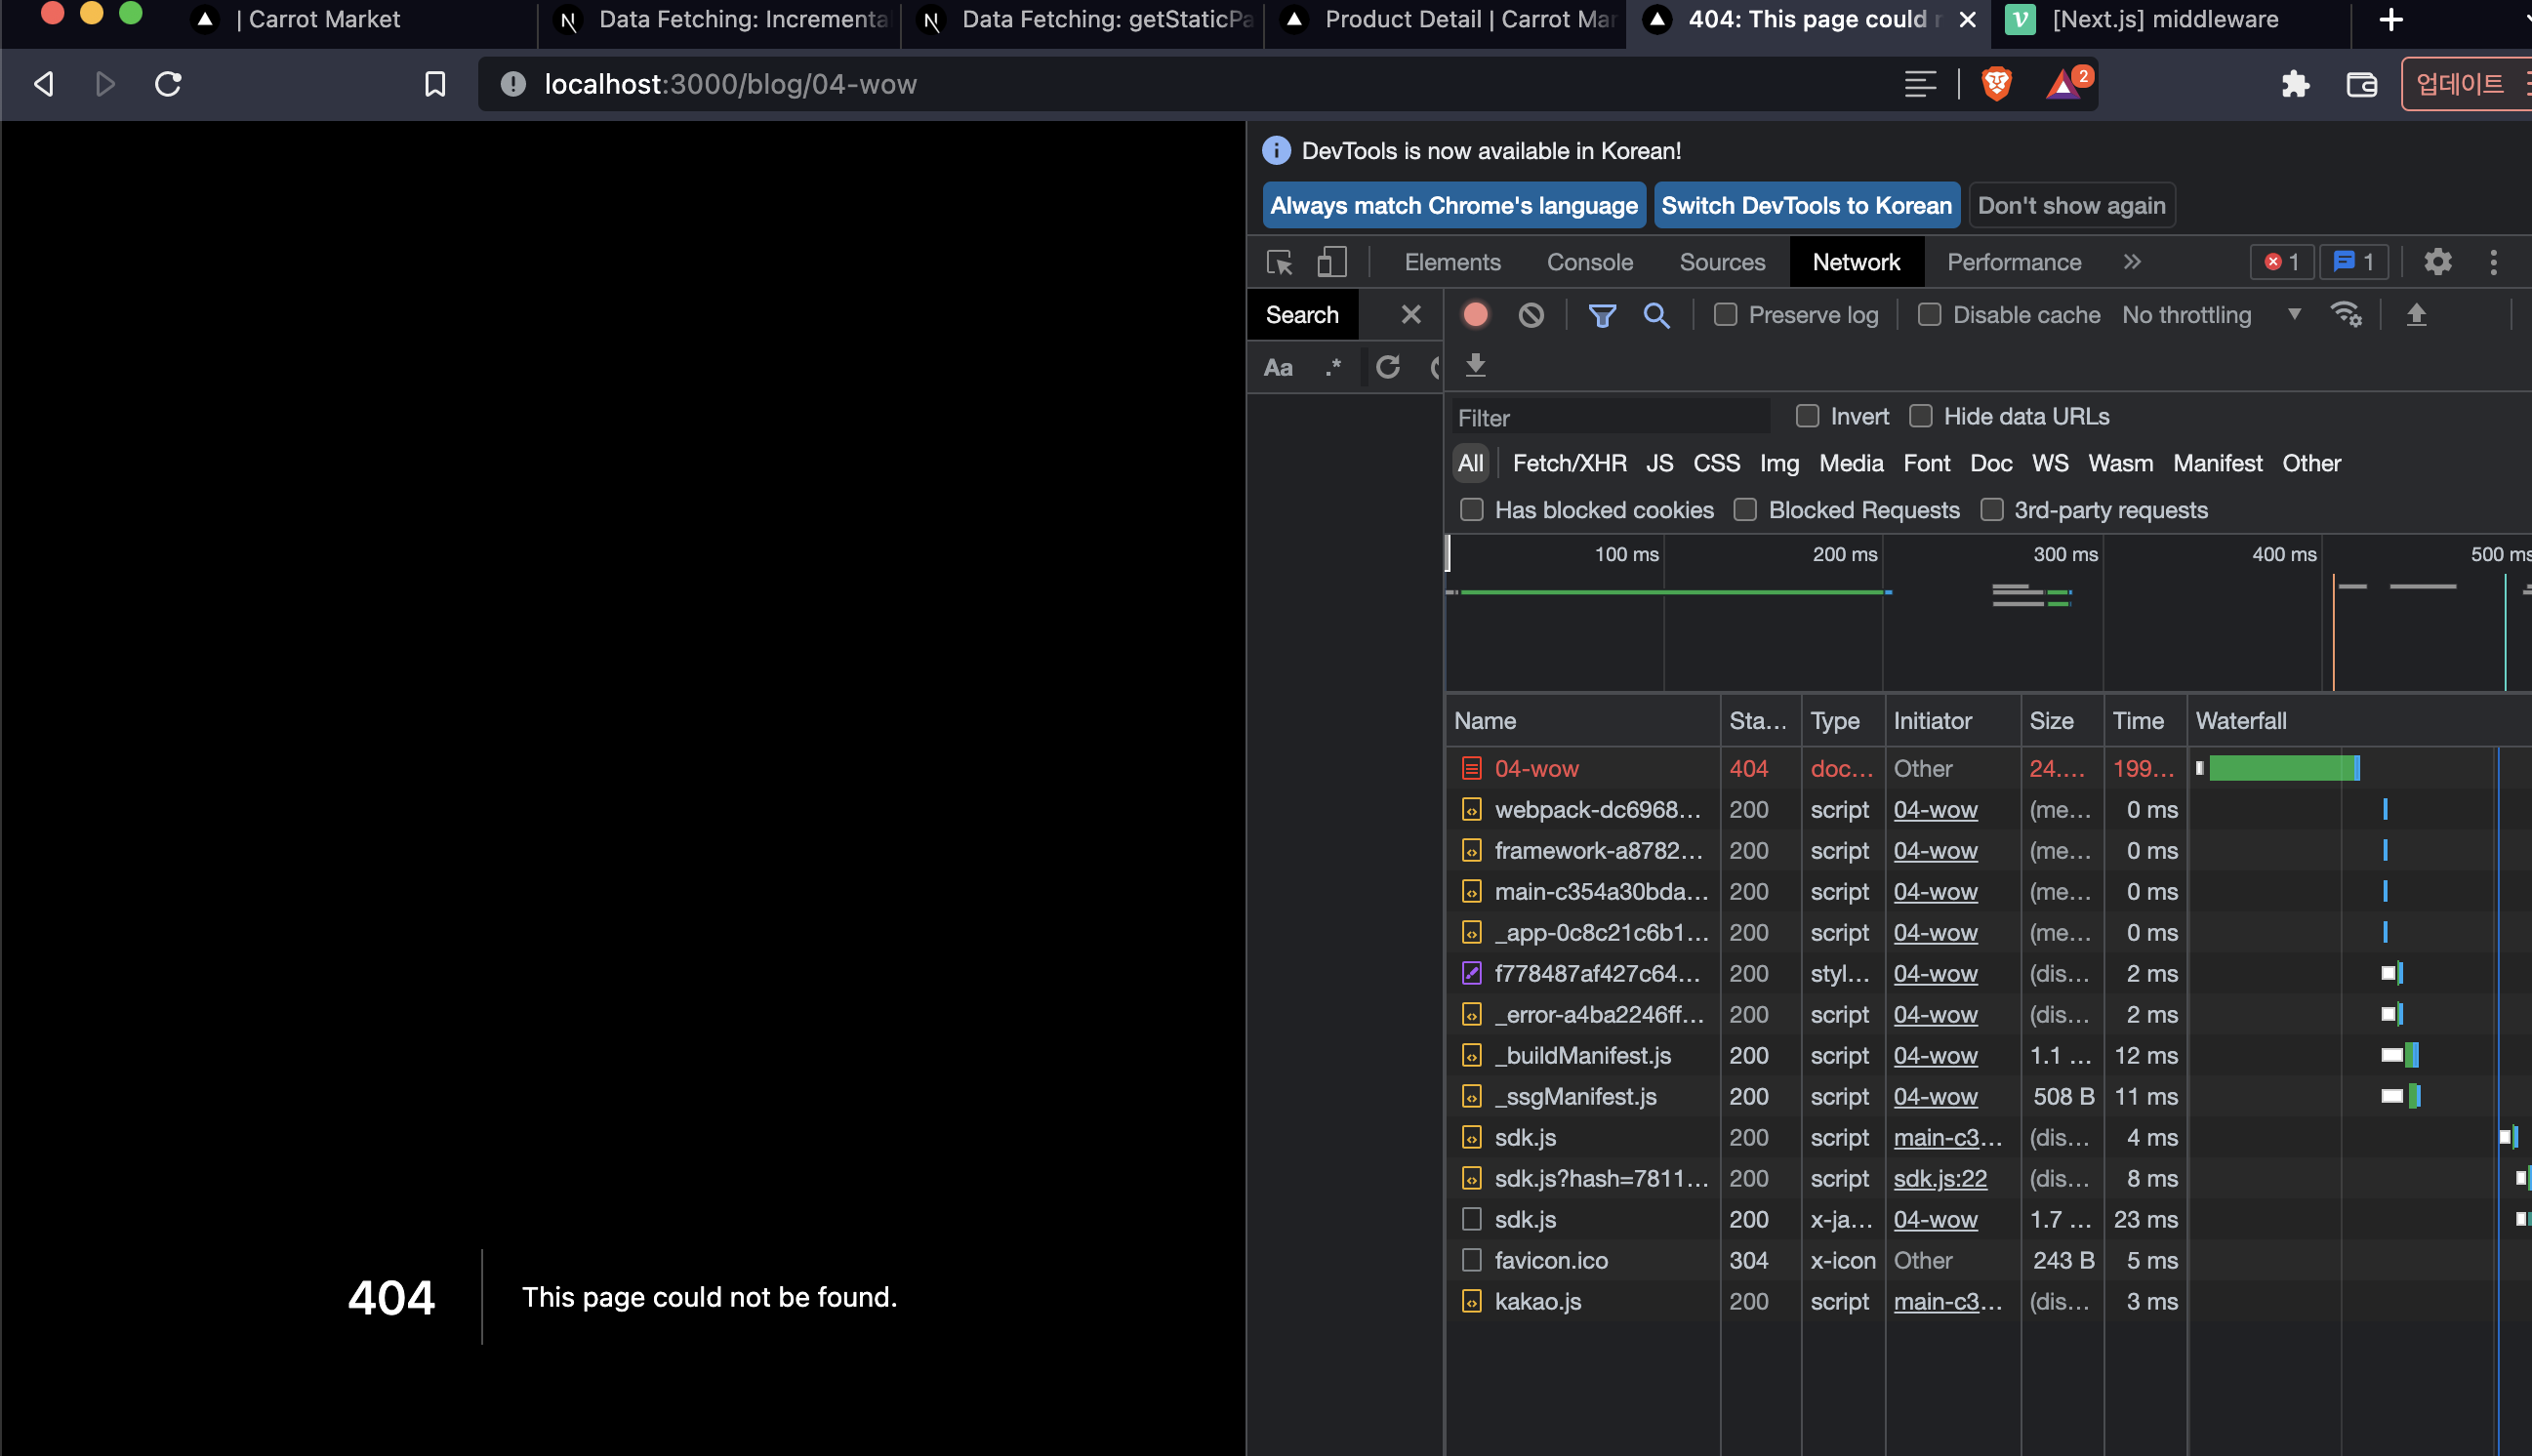
Task: Click the network Filter text field
Action: tap(1610, 417)
